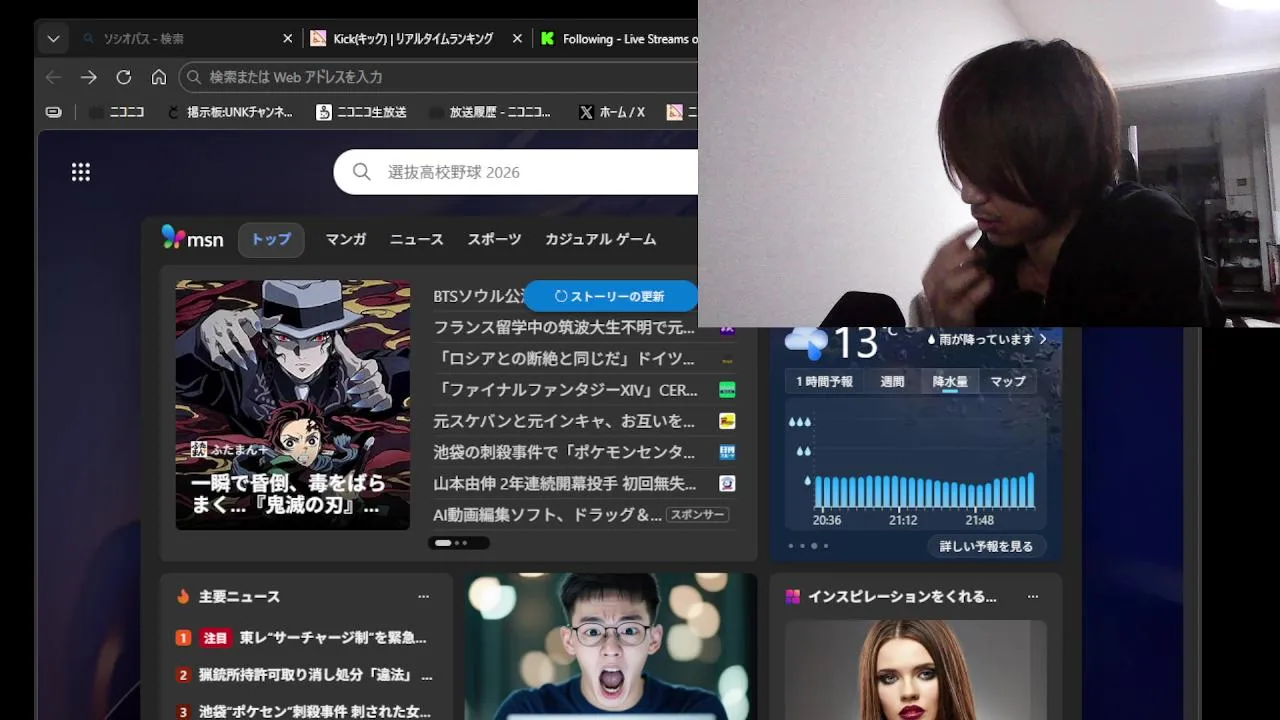This screenshot has width=1280, height=720.
Task: Go forward with the browser forward arrow
Action: pos(89,77)
